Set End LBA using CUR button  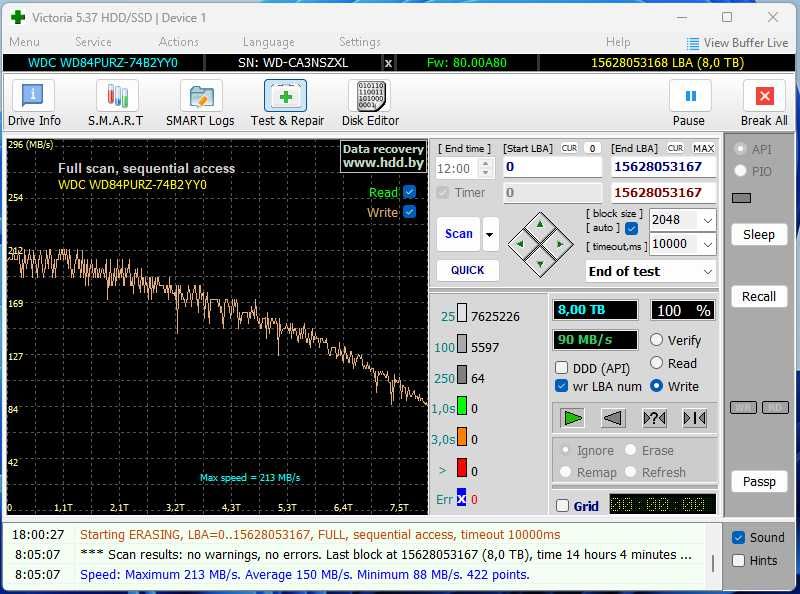coord(675,148)
